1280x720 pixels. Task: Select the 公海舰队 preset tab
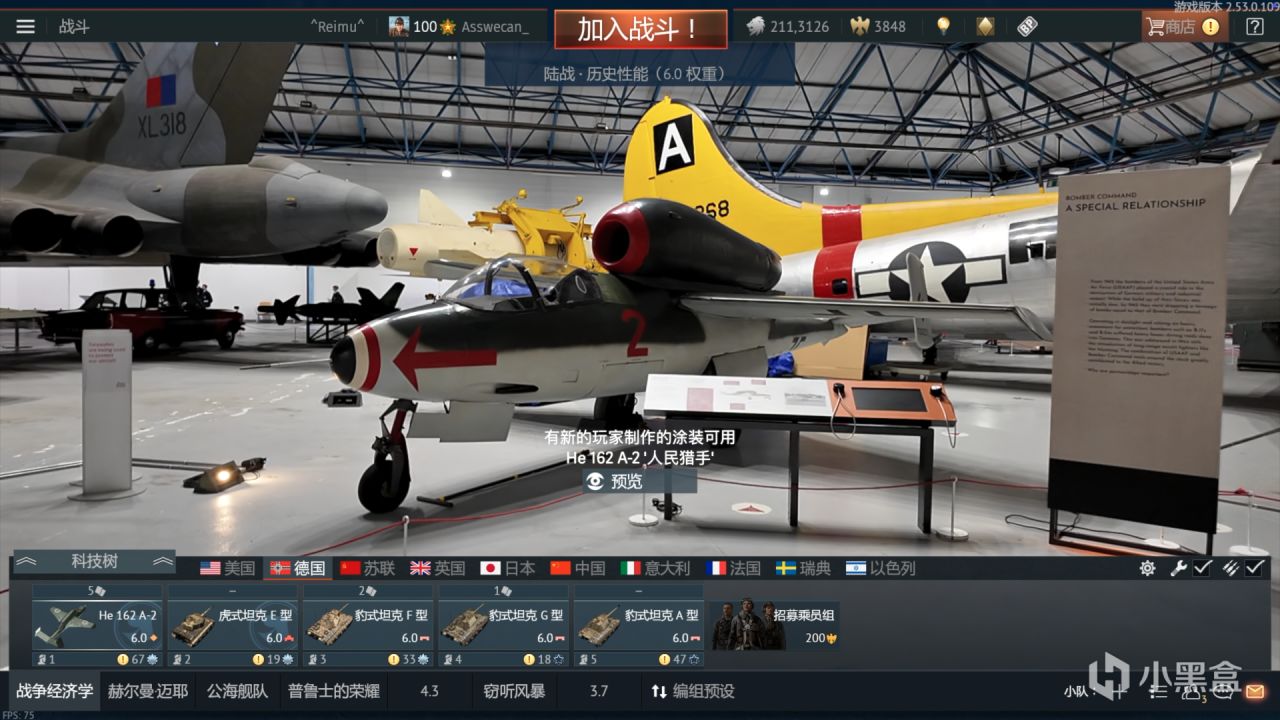237,691
